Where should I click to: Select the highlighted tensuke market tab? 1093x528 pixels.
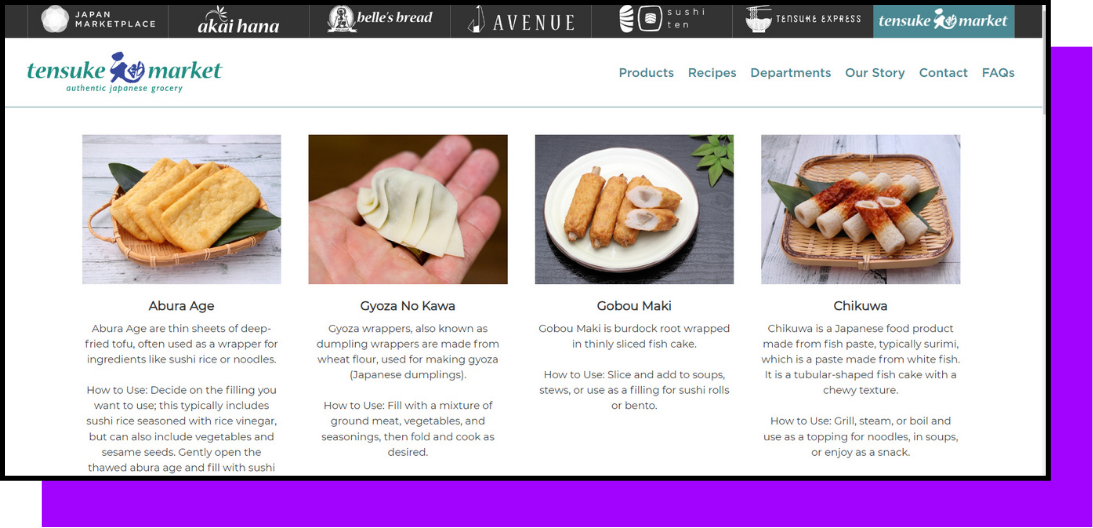943,21
